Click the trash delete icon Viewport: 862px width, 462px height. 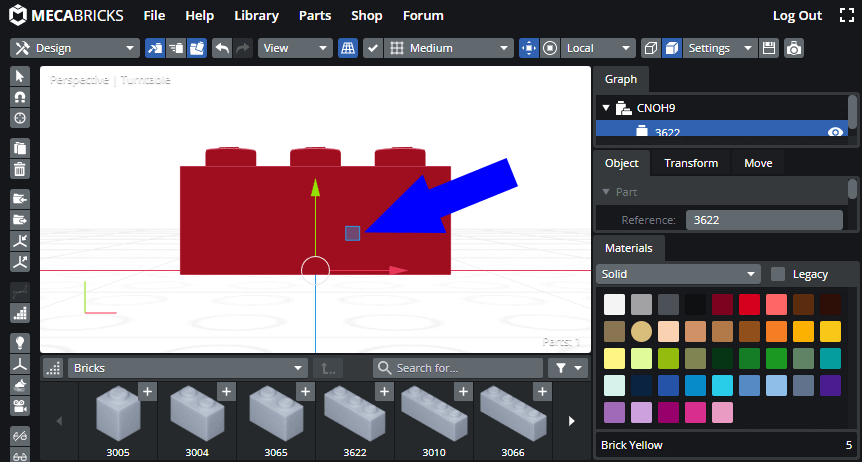pos(19,168)
